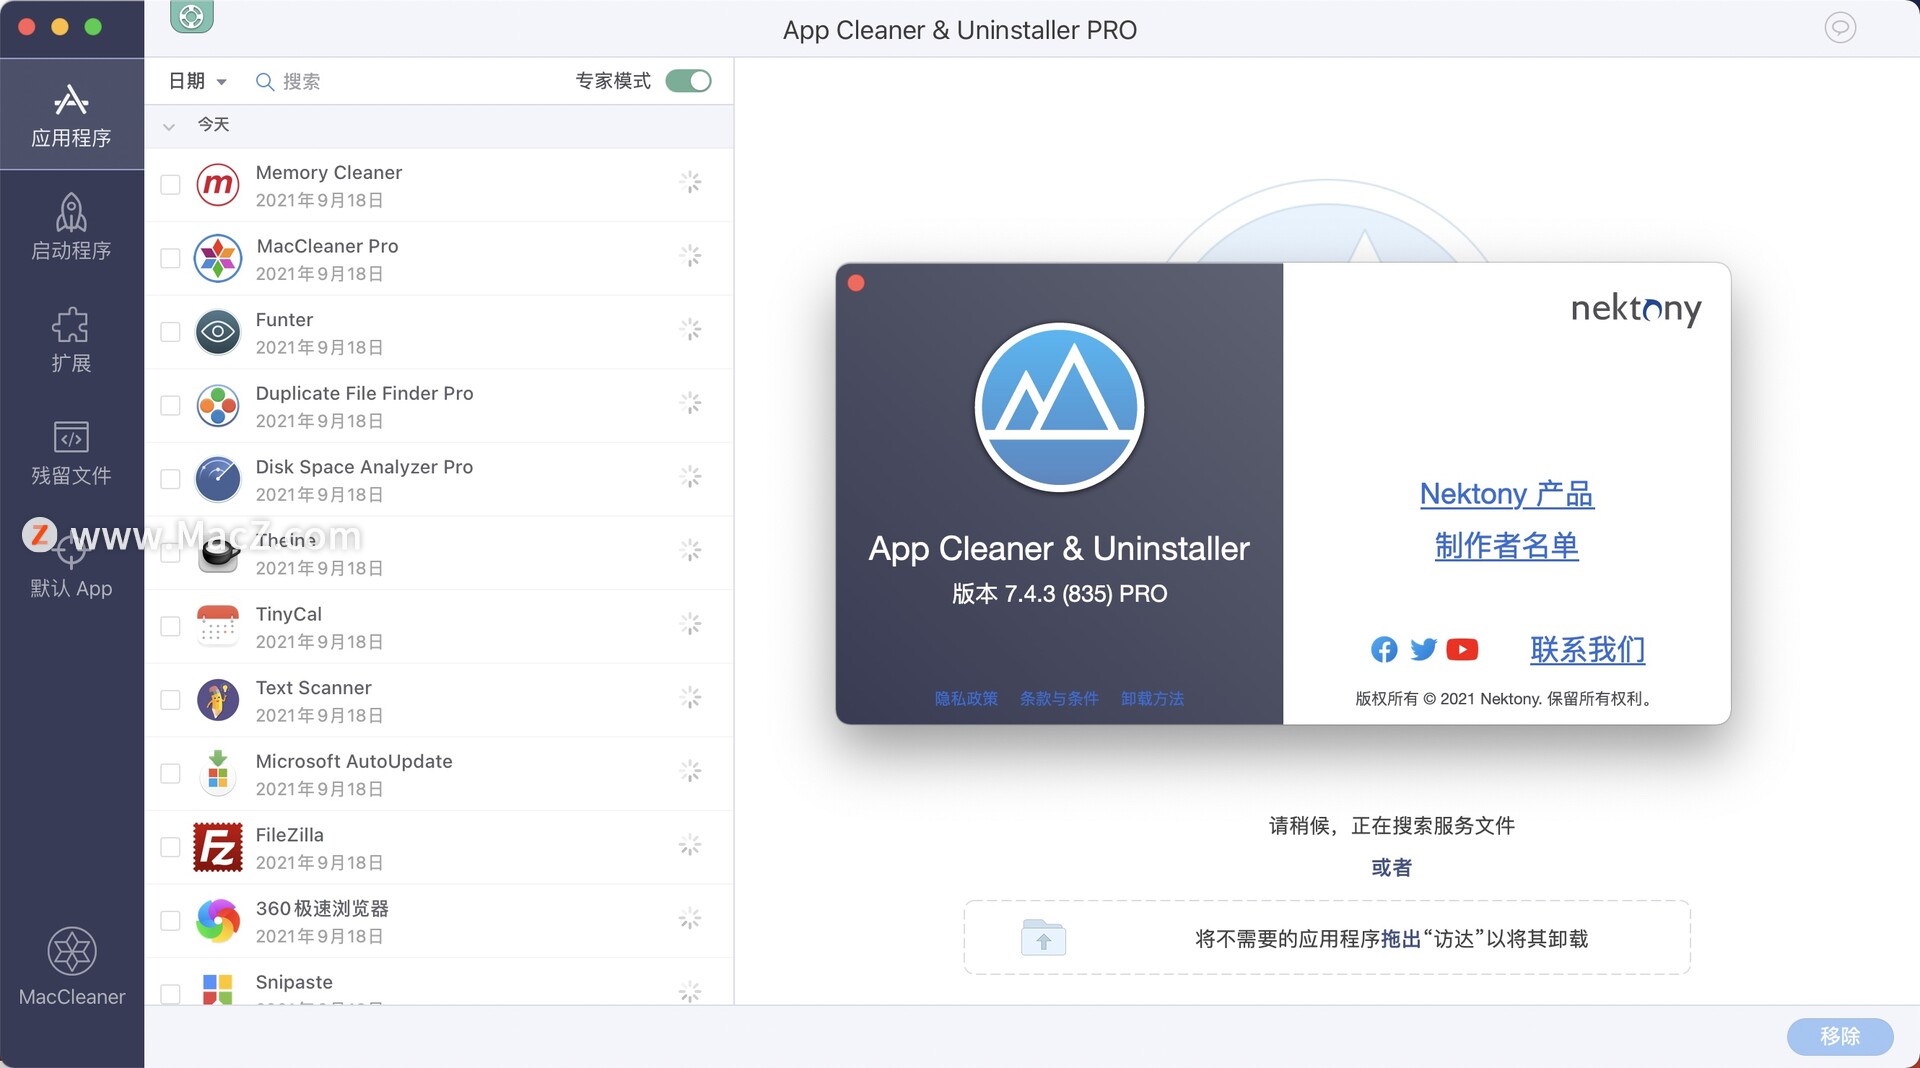Select the Snipaste row name
The height and width of the screenshot is (1068, 1920).
click(x=294, y=982)
